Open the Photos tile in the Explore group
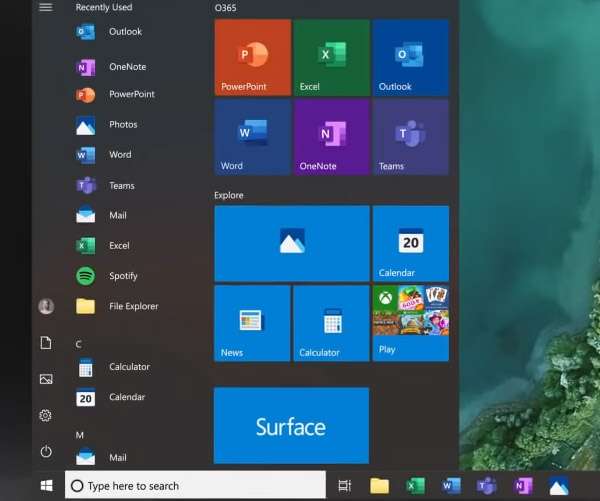The image size is (600, 501). pyautogui.click(x=291, y=243)
